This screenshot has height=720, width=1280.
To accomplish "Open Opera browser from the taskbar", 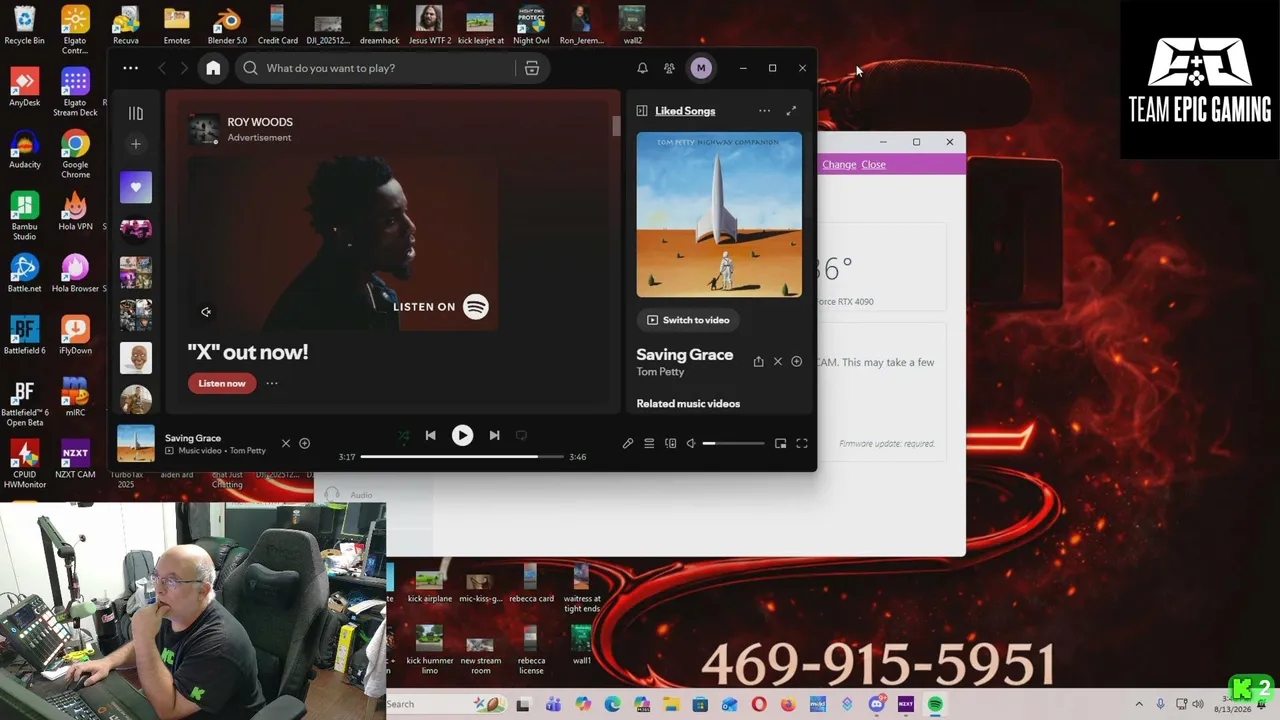I will point(759,704).
